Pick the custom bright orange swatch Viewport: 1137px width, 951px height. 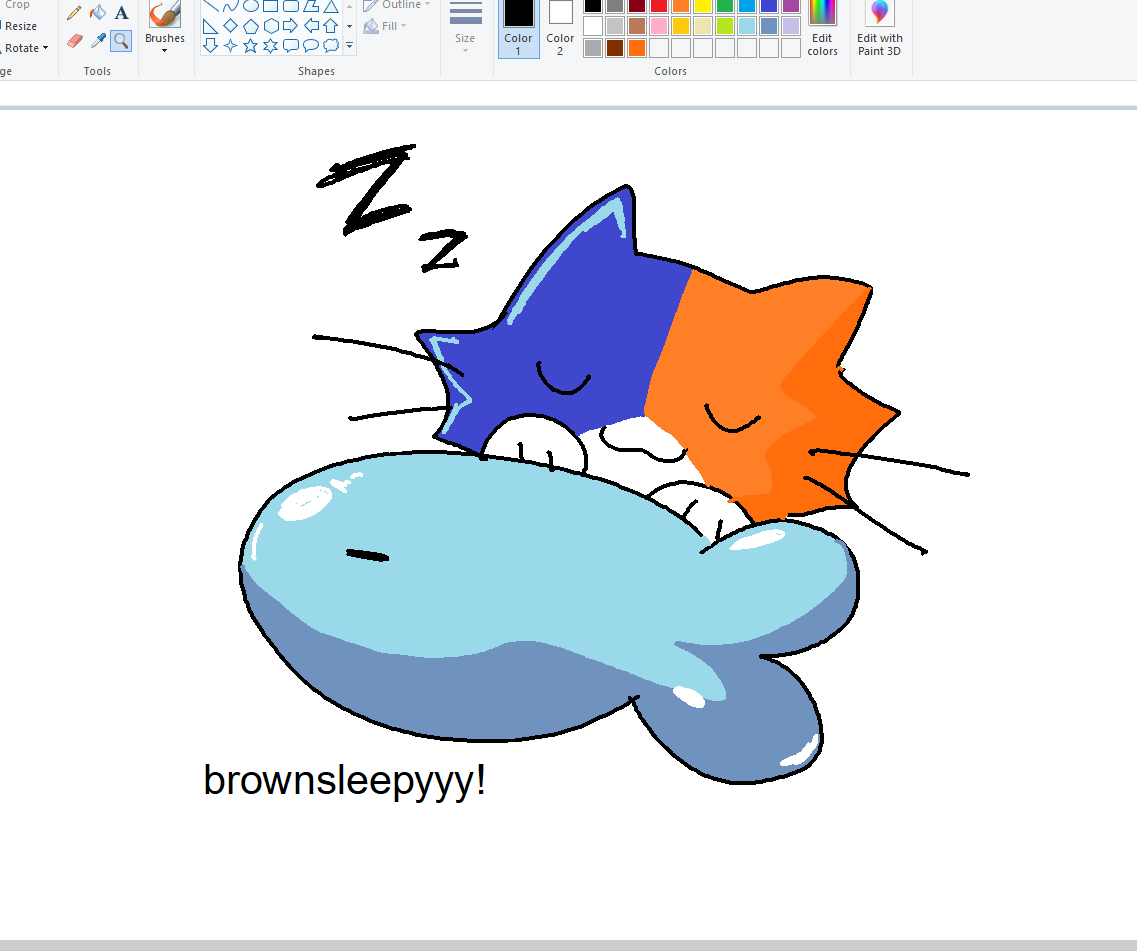pos(637,48)
